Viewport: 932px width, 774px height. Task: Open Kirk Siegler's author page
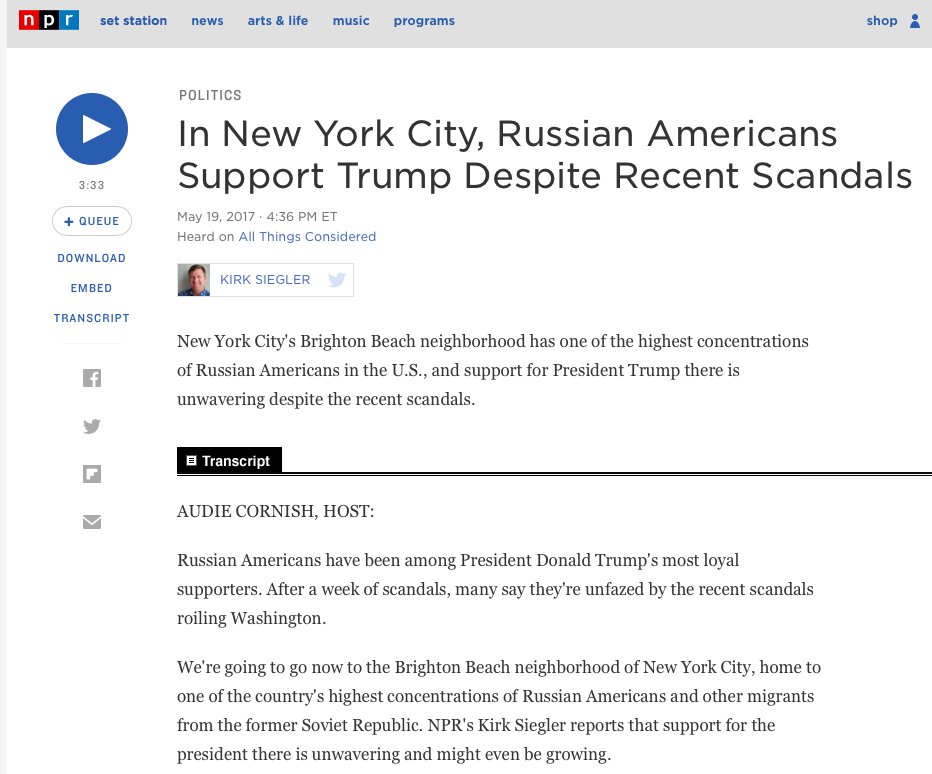point(265,279)
